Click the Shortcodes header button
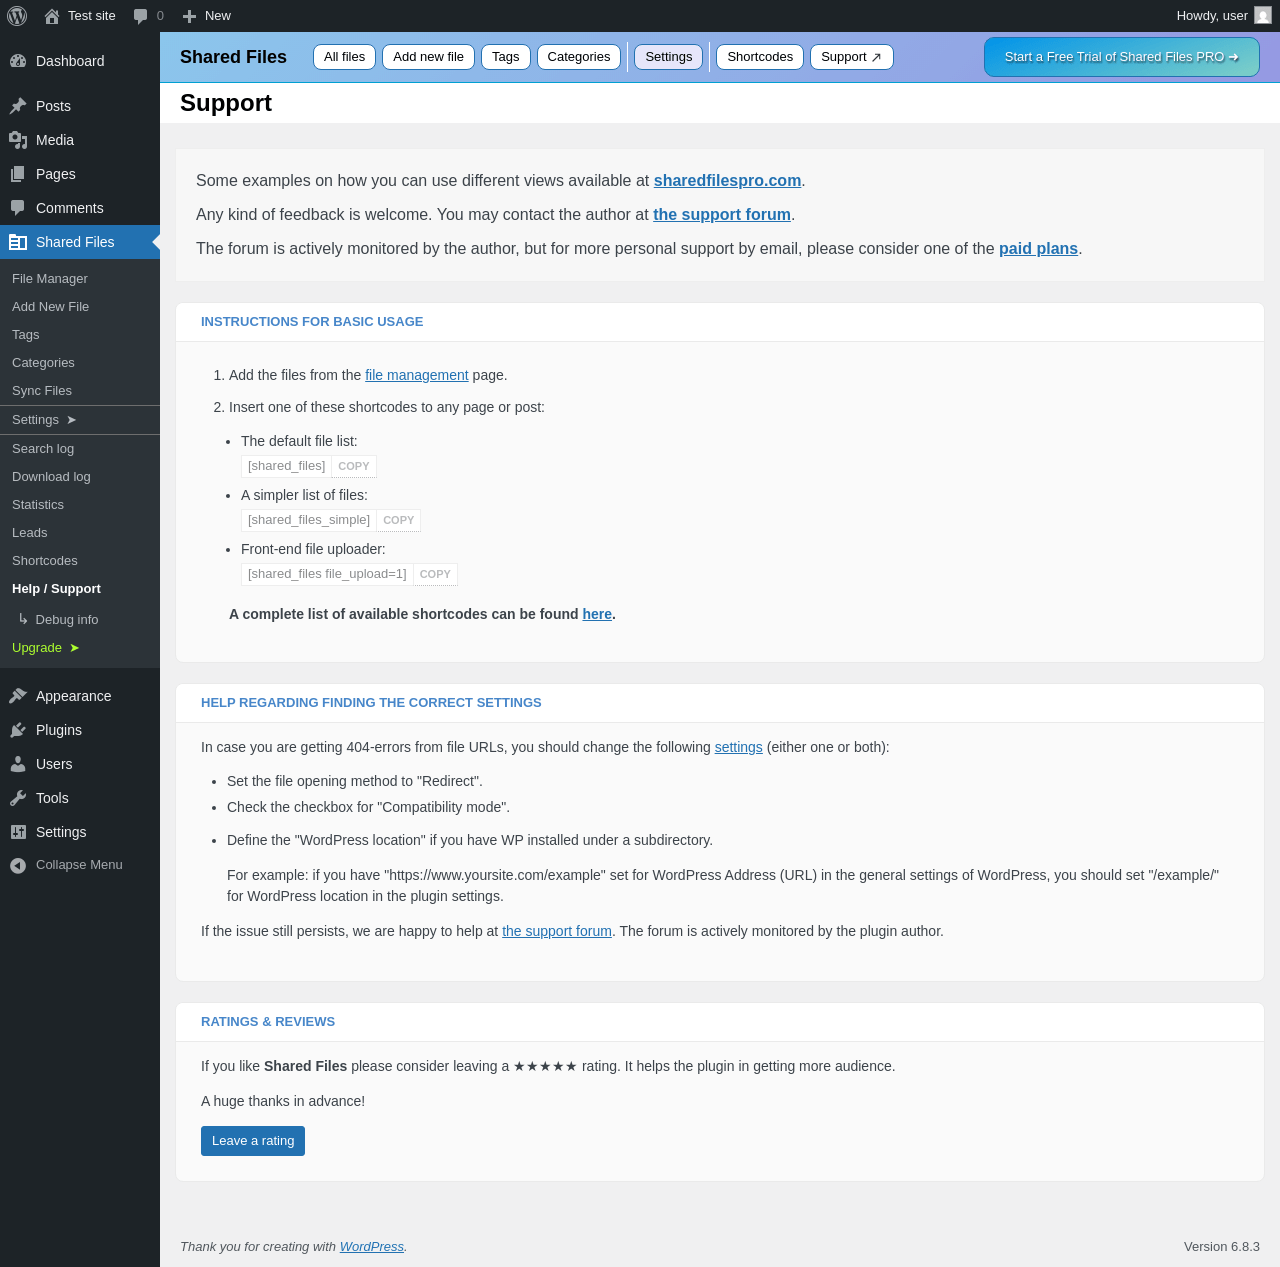Screen dimensions: 1280x1267 [760, 57]
